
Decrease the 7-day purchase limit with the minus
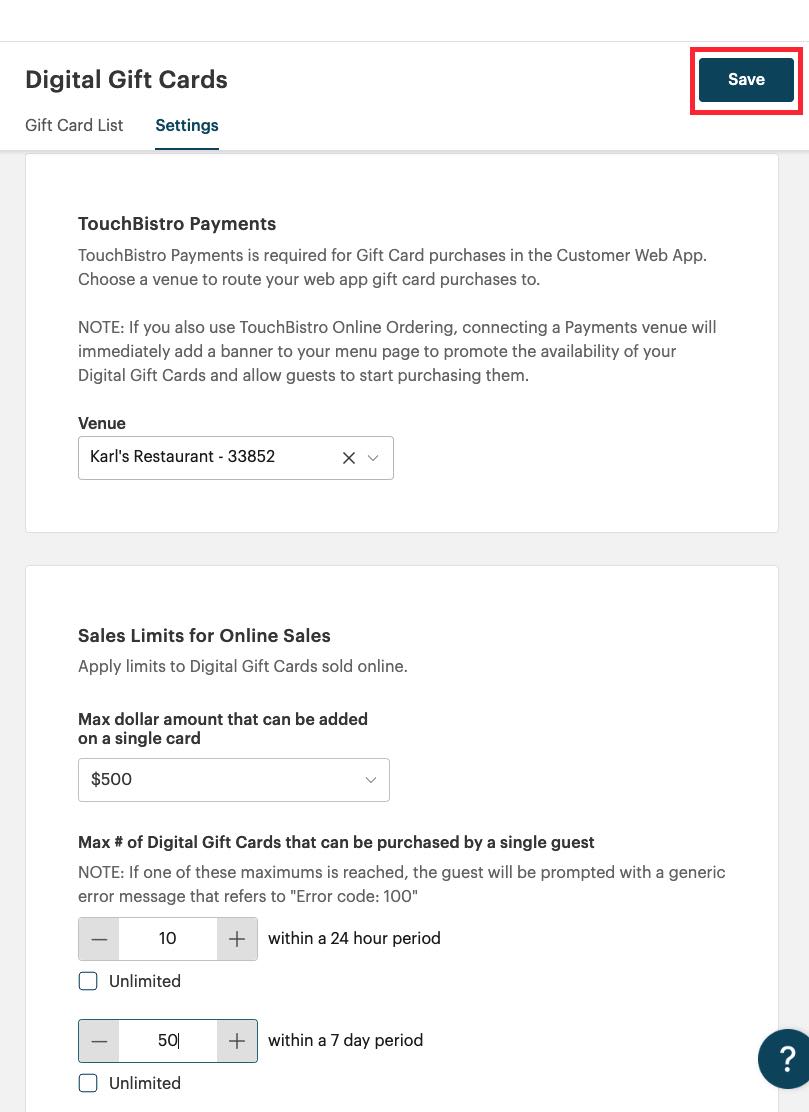(x=98, y=1040)
